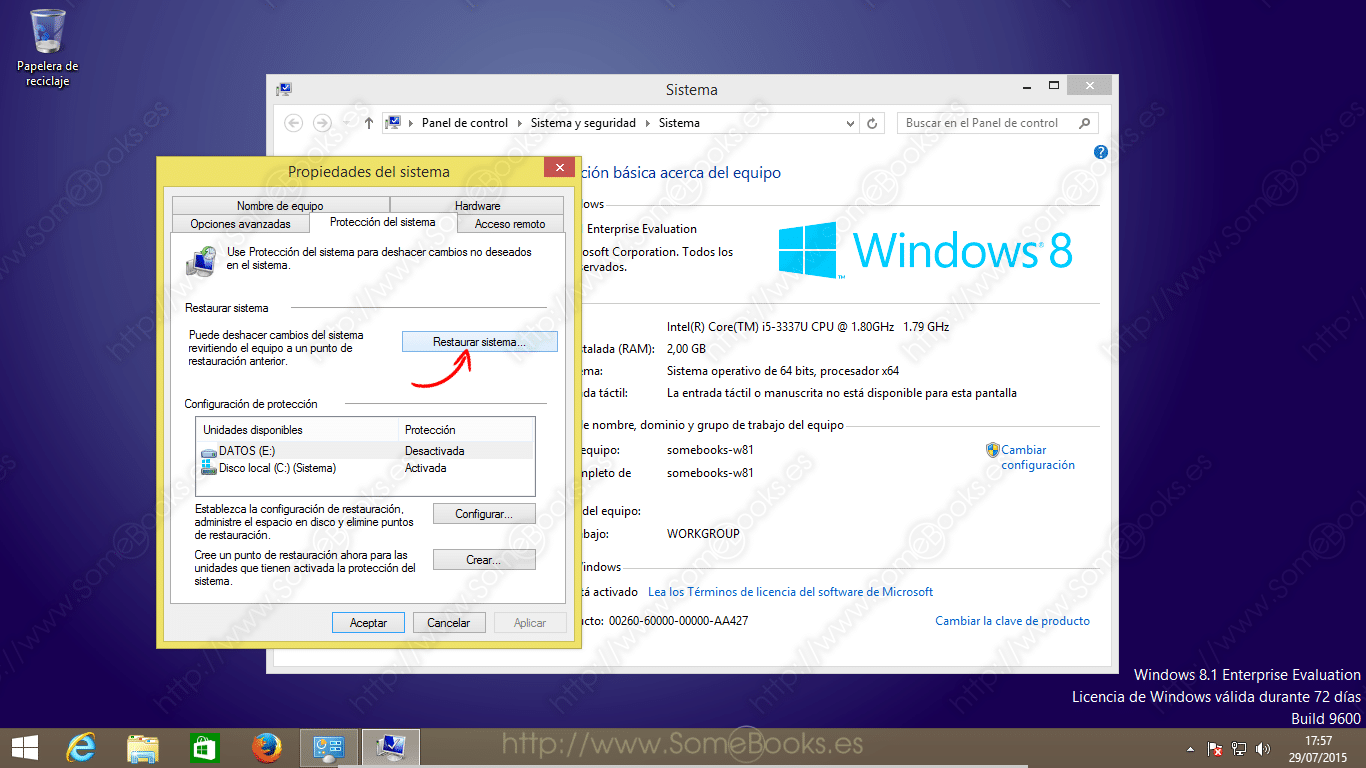Open Microsoft license terms link
This screenshot has height=768, width=1366.
(x=790, y=592)
